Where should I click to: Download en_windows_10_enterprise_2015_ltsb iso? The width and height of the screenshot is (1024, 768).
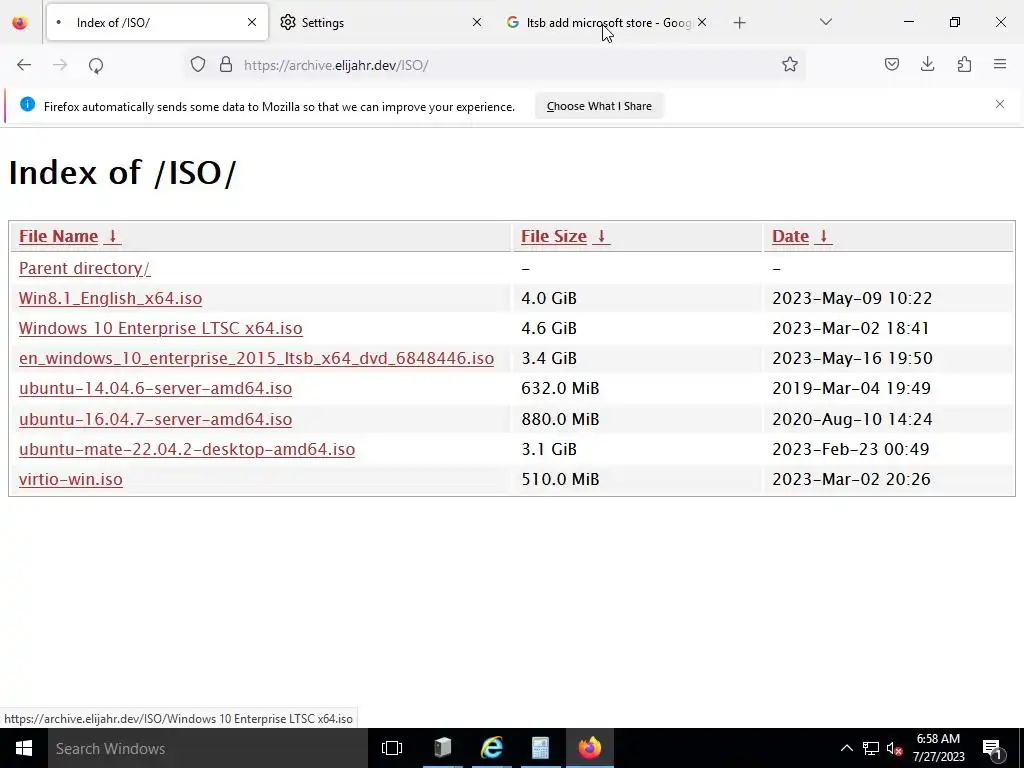(x=256, y=359)
